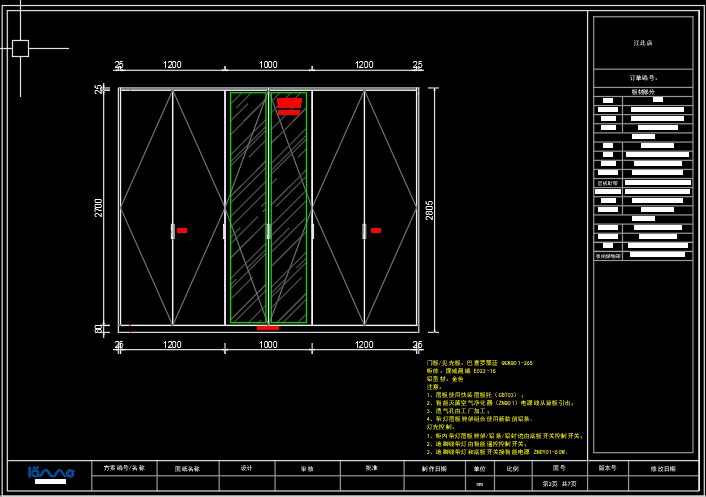Click the 制作日期 cell in title block
Screen dimensions: 706x497
(434, 468)
